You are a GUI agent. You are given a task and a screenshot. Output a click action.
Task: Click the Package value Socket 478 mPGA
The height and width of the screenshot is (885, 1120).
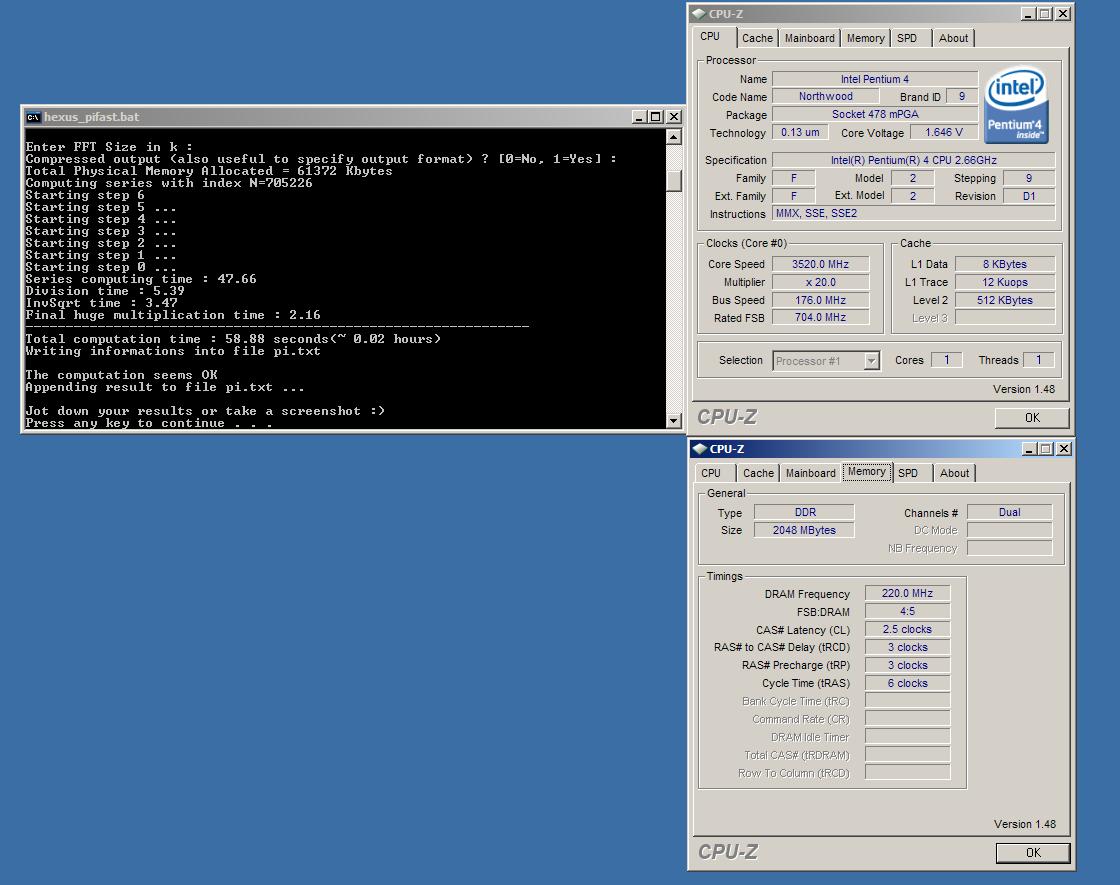874,114
